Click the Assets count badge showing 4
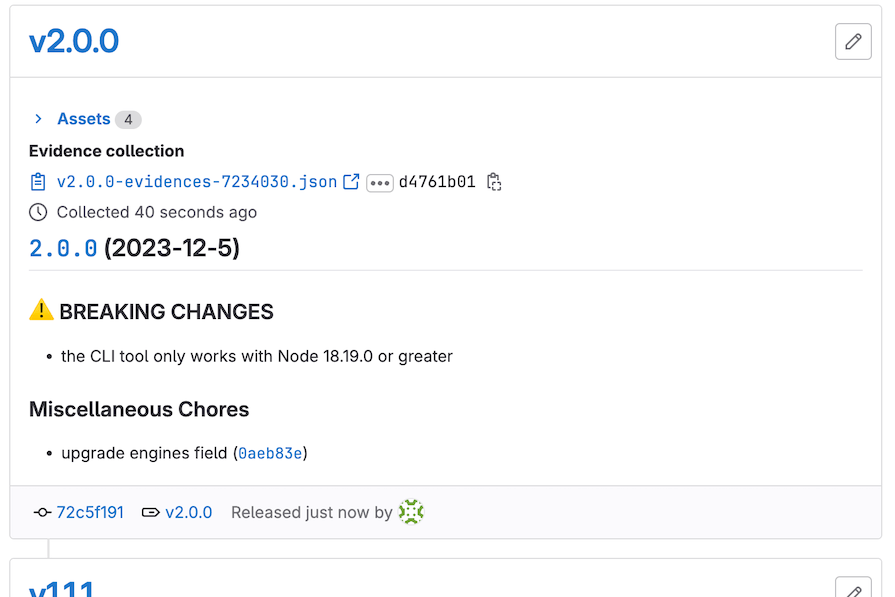Image resolution: width=895 pixels, height=597 pixels. pos(128,118)
